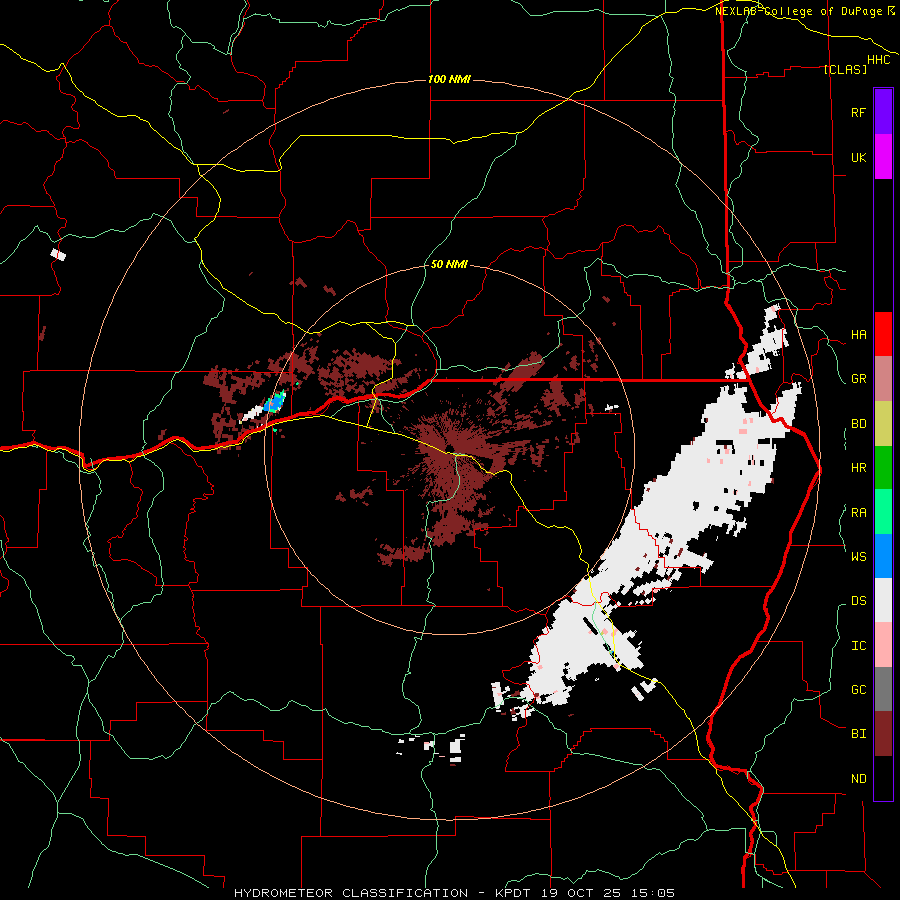This screenshot has width=900, height=900.
Task: Select the BI dark red legend swatch
Action: coord(883,734)
